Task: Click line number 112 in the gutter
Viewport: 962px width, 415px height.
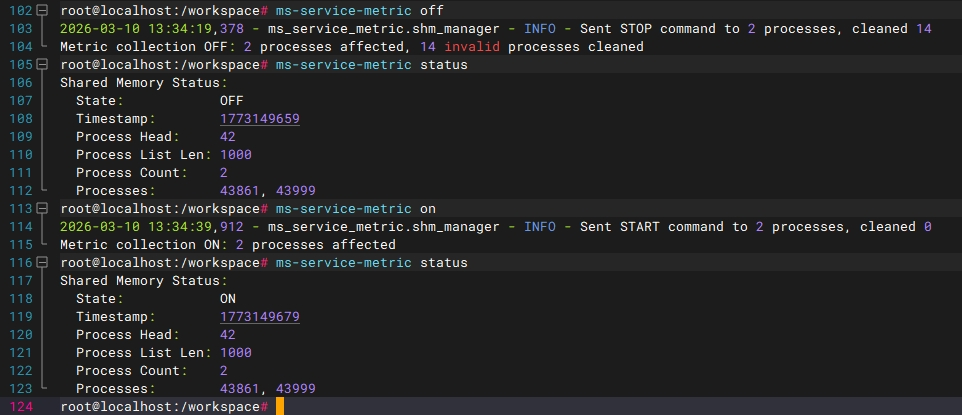Action: (20, 191)
